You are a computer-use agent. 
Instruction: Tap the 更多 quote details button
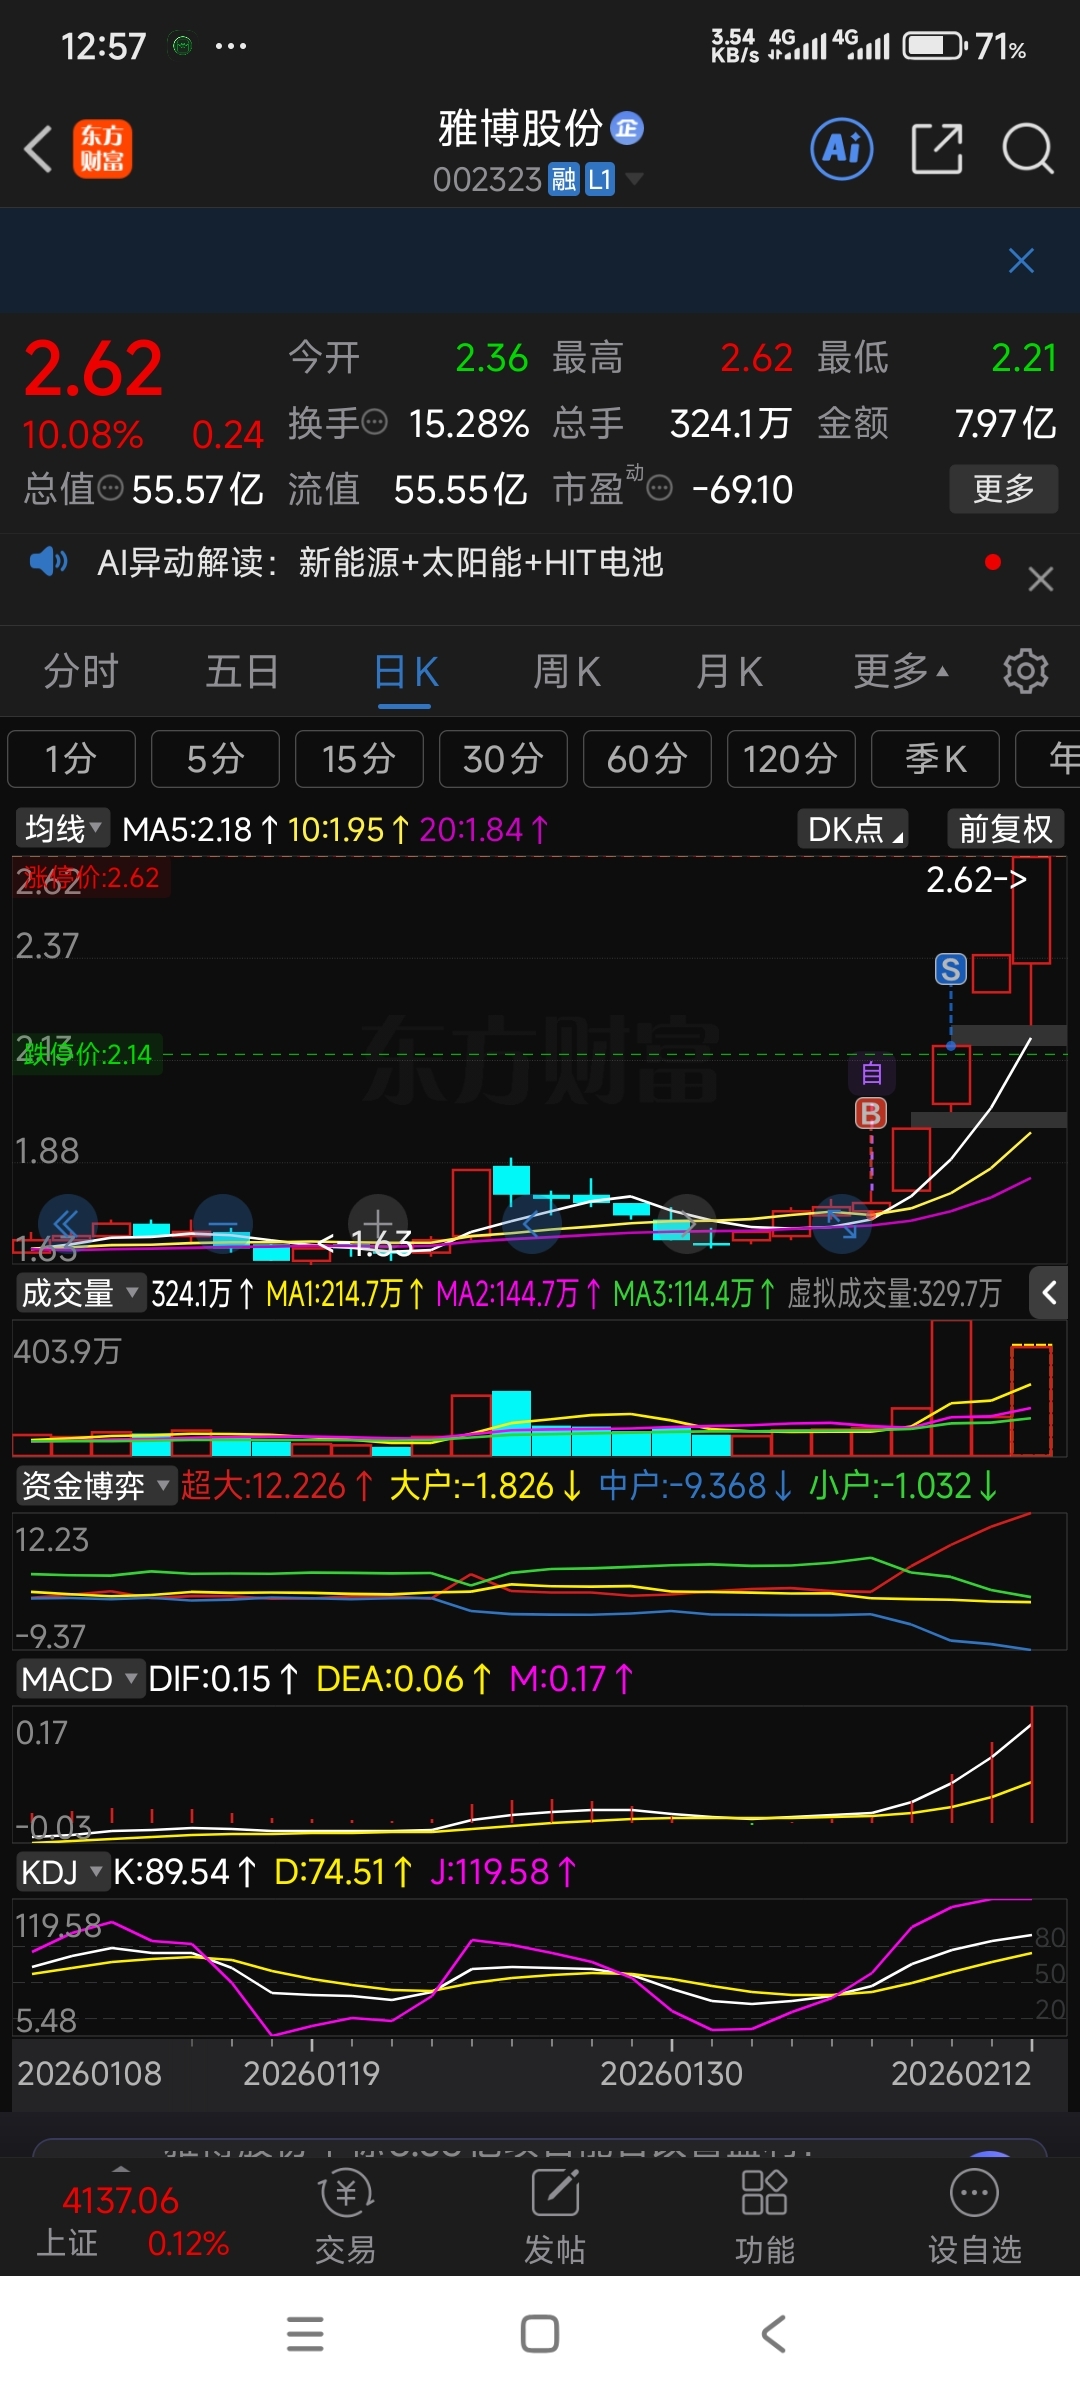[x=1003, y=489]
